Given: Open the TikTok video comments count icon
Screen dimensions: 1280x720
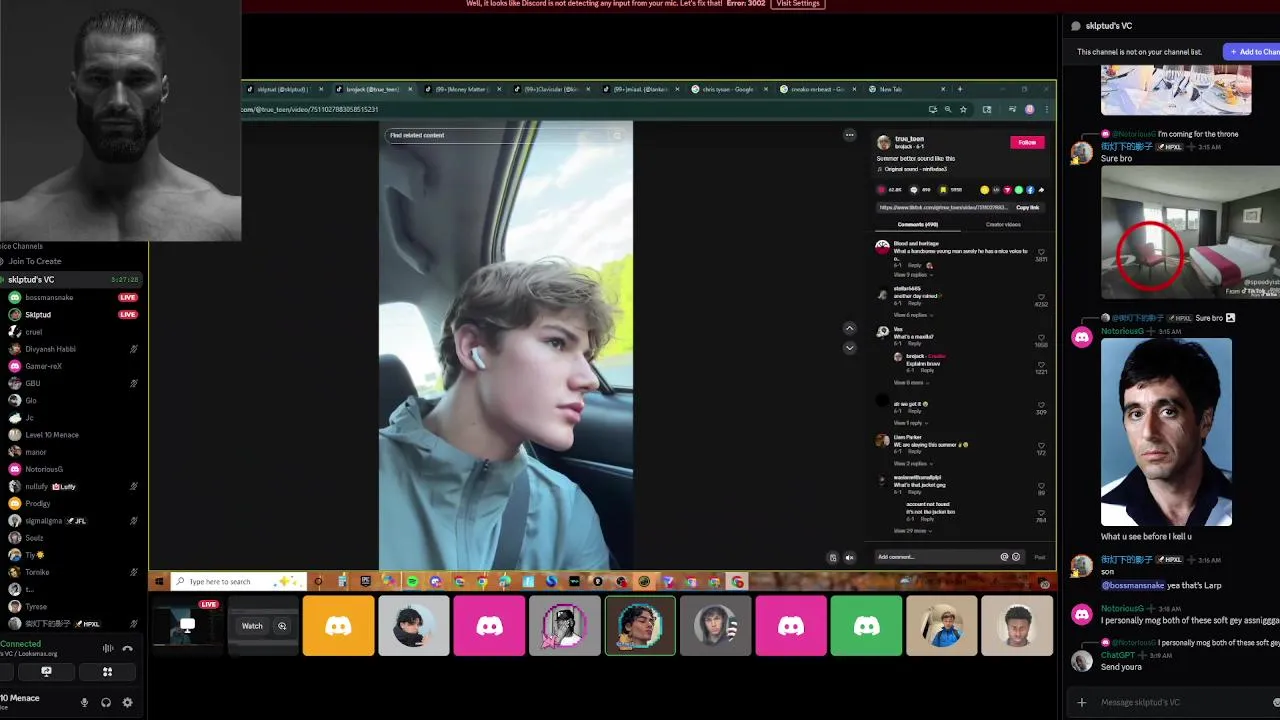Looking at the screenshot, I should (912, 190).
